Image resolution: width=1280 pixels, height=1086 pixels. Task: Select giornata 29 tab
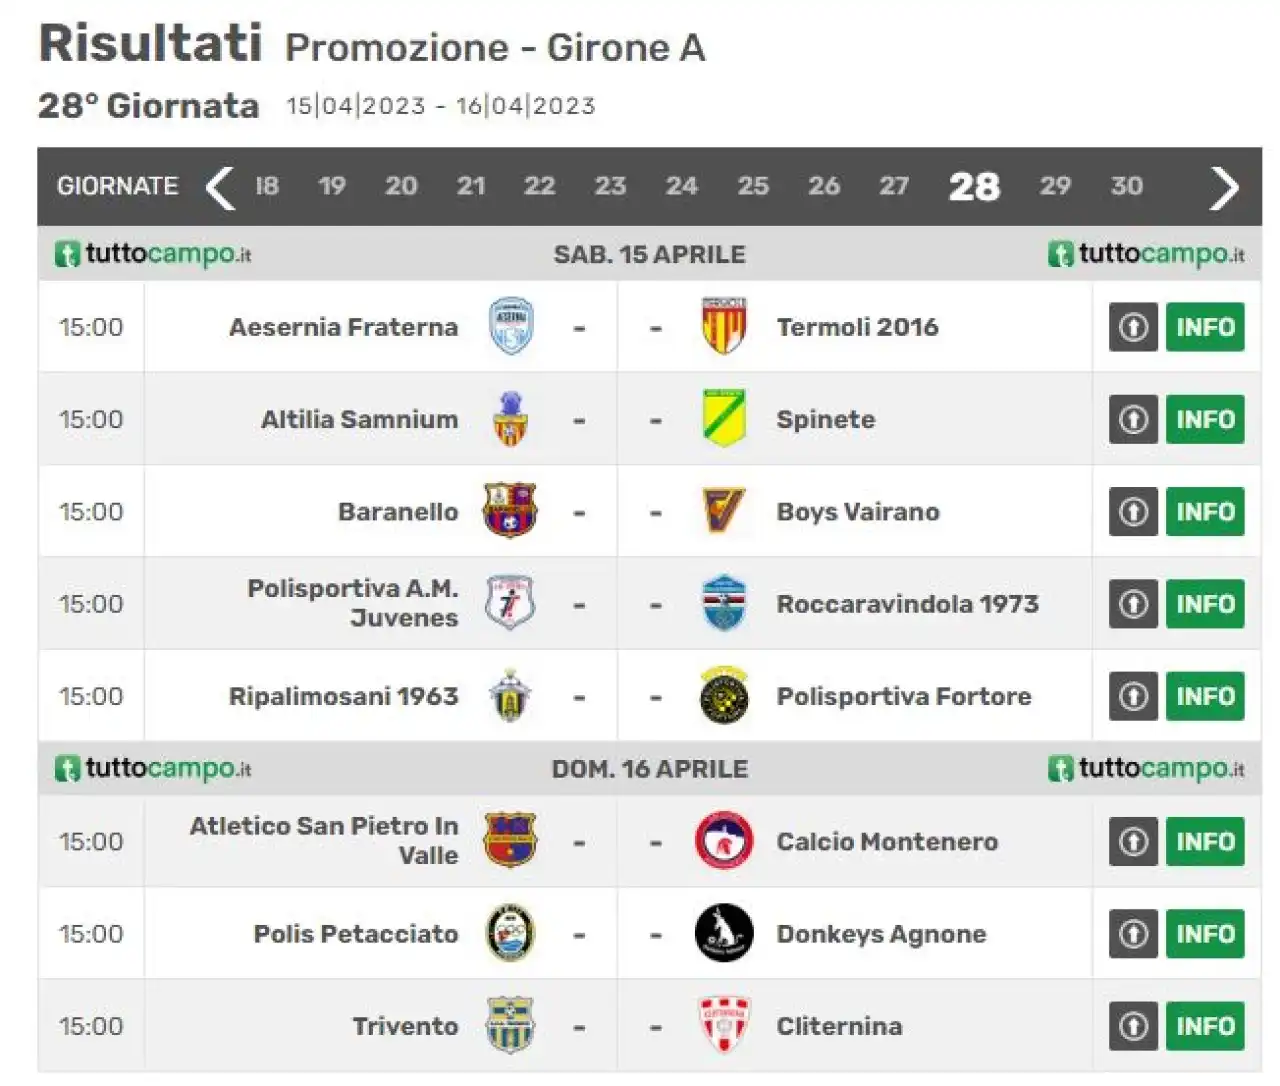click(1055, 186)
